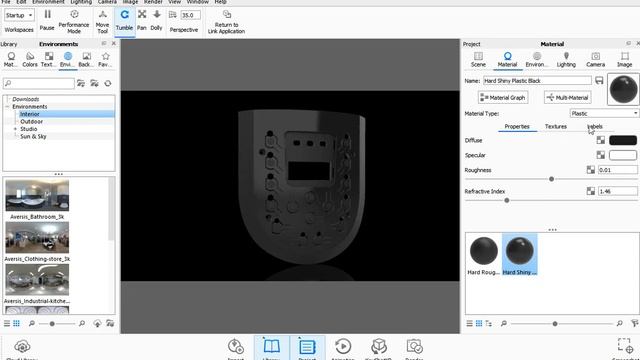Open the Cloud Library
The width and height of the screenshot is (640, 360).
coord(22,350)
